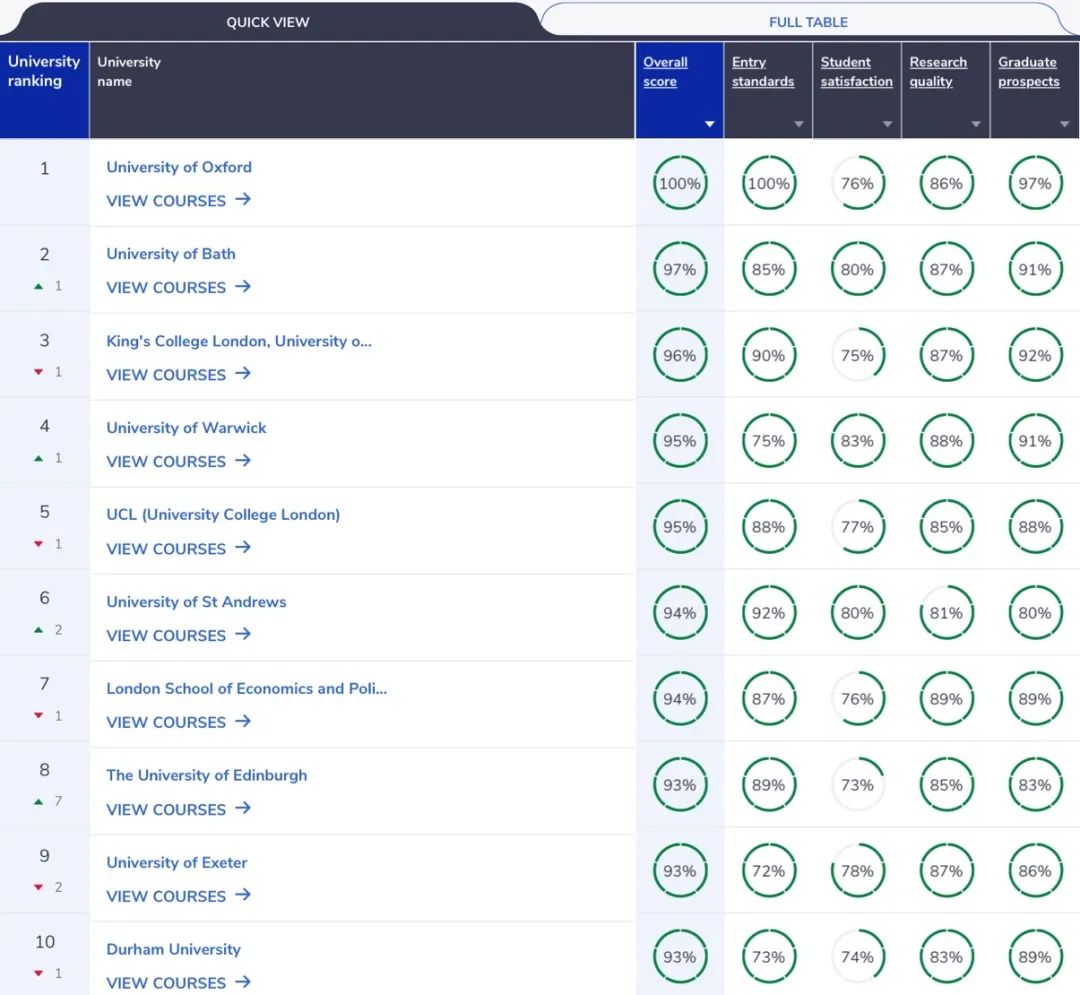Open the University of Oxford link
Image resolution: width=1080 pixels, height=995 pixels.
click(x=179, y=167)
